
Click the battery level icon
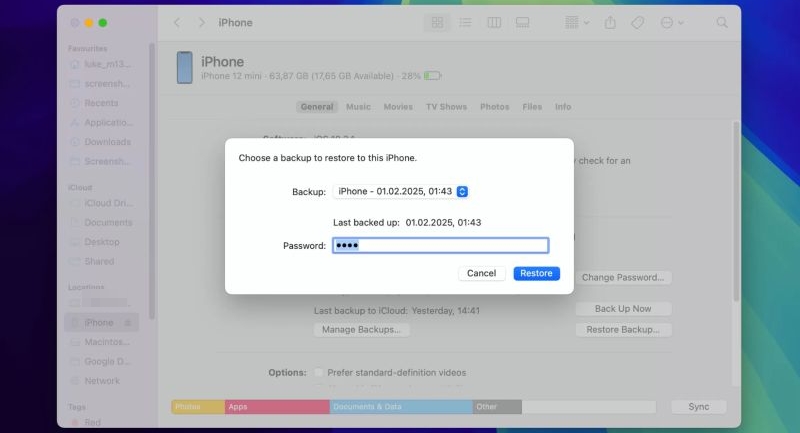pyautogui.click(x=432, y=76)
